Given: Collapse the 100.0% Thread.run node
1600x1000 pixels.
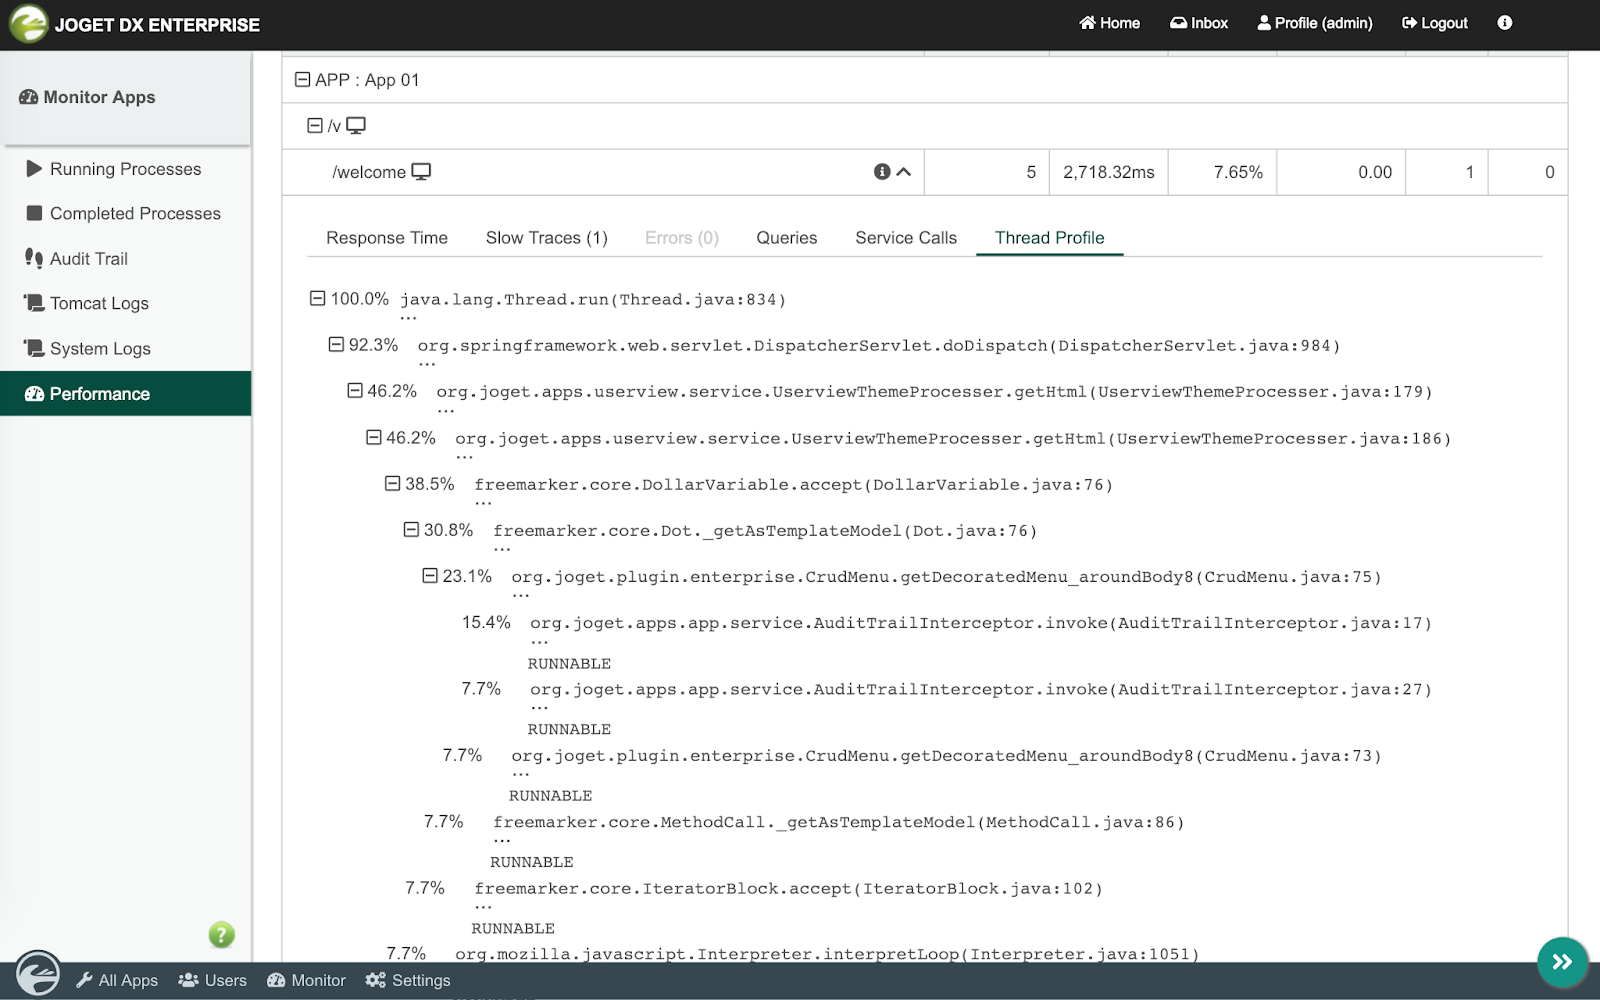Looking at the screenshot, I should pyautogui.click(x=318, y=298).
